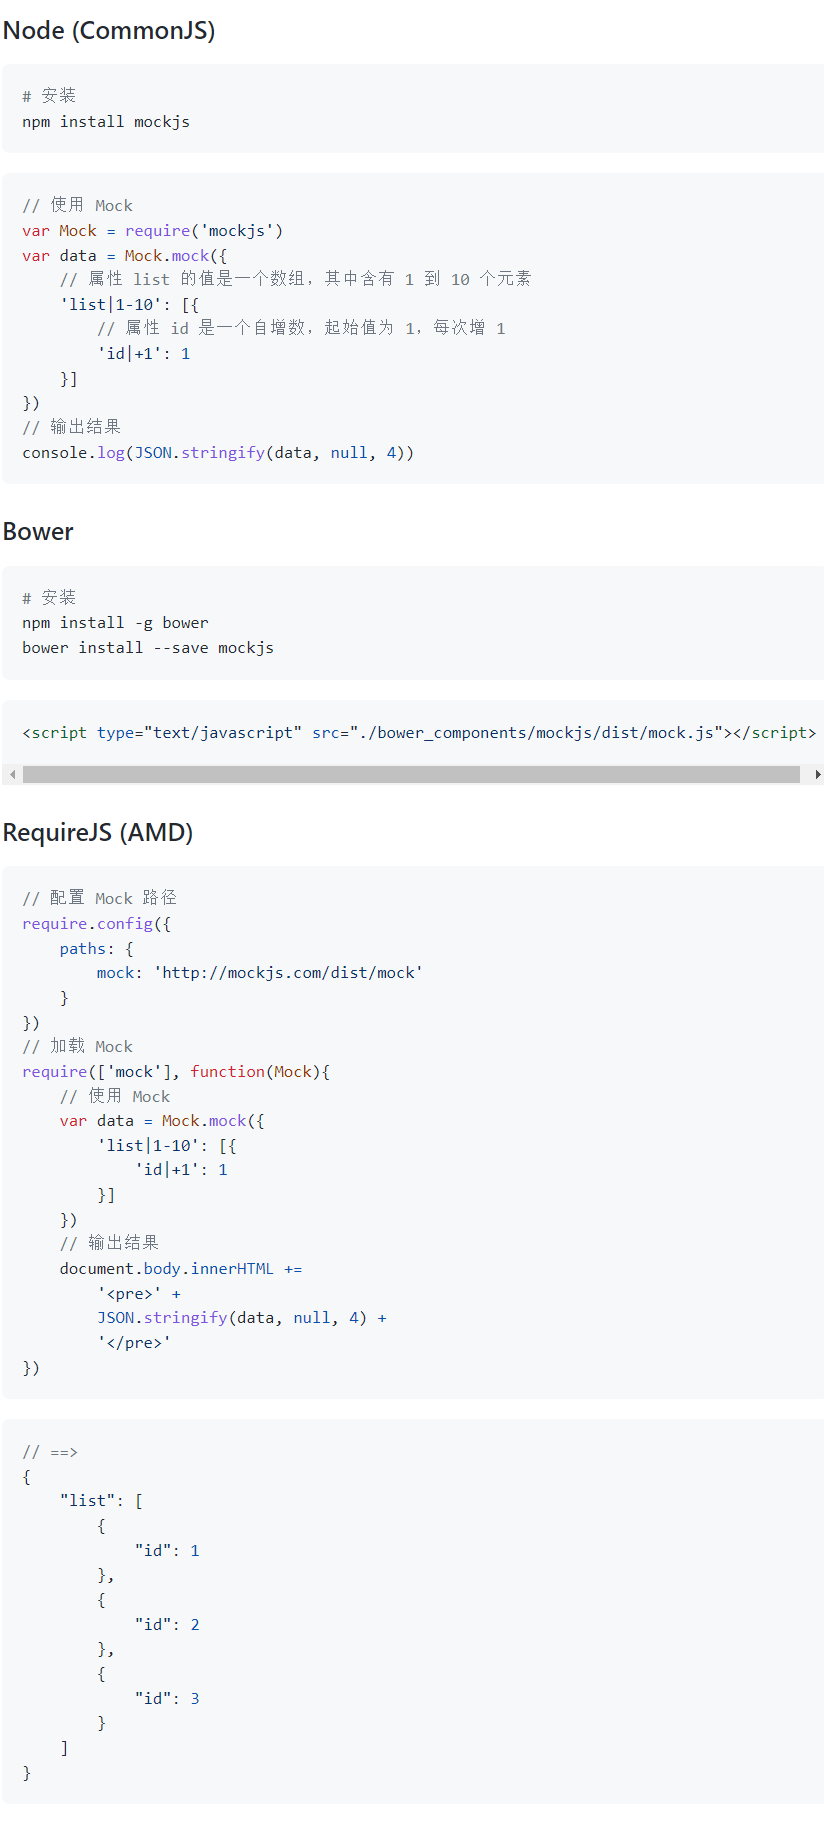Click the comment about 属性 list 的值是一个数组
824x1823 pixels.
click(295, 279)
